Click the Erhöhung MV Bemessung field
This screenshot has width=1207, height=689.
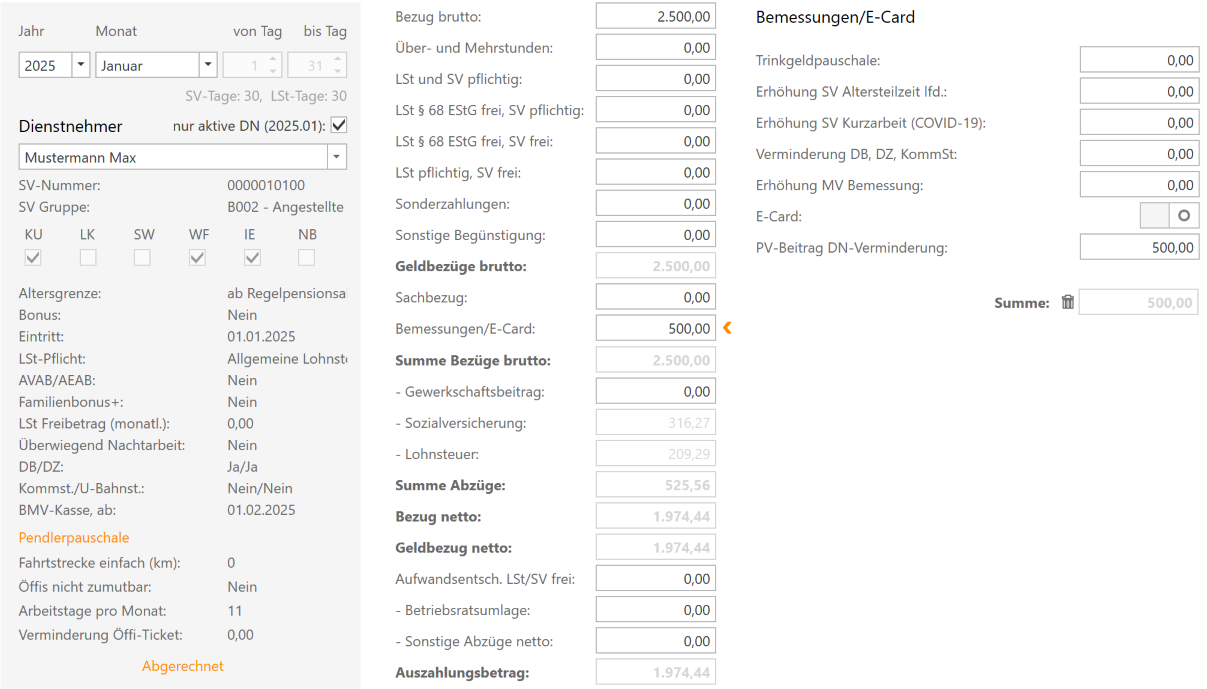[1139, 185]
